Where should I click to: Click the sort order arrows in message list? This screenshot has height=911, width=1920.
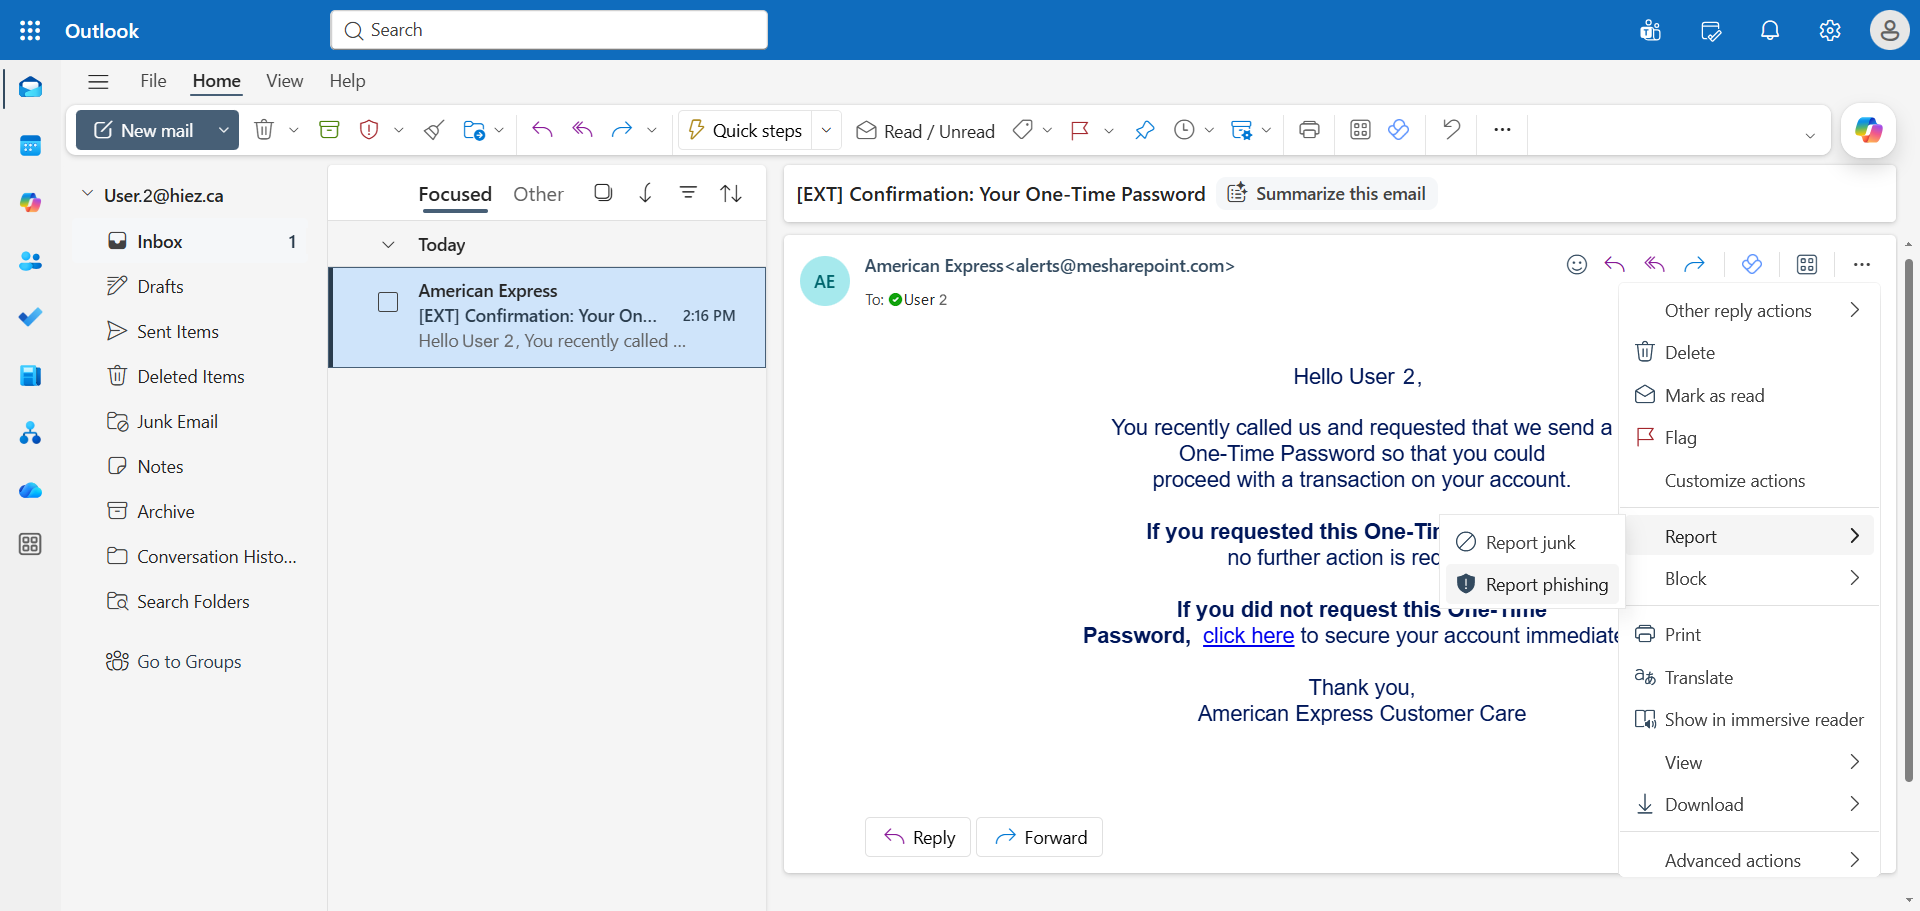[x=731, y=193]
